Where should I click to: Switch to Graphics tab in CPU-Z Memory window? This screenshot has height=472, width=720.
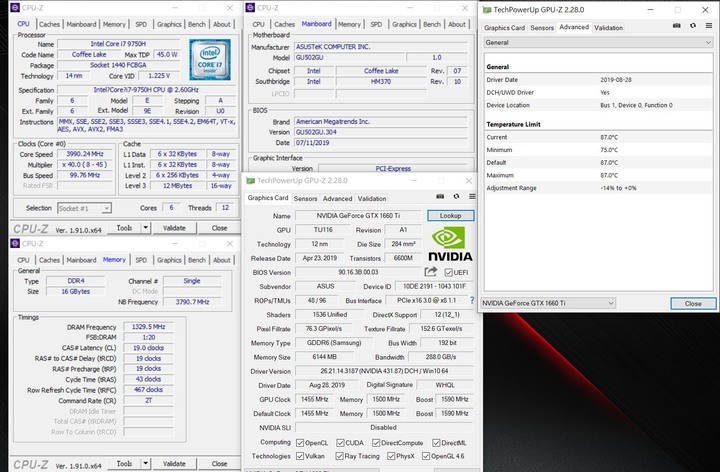169,260
